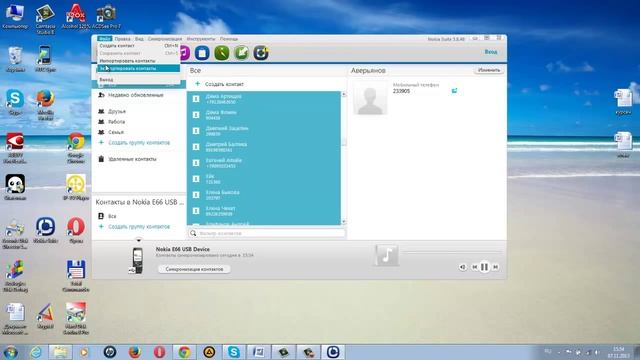Open the Синхронизация menu
640x360 pixels.
pos(165,39)
